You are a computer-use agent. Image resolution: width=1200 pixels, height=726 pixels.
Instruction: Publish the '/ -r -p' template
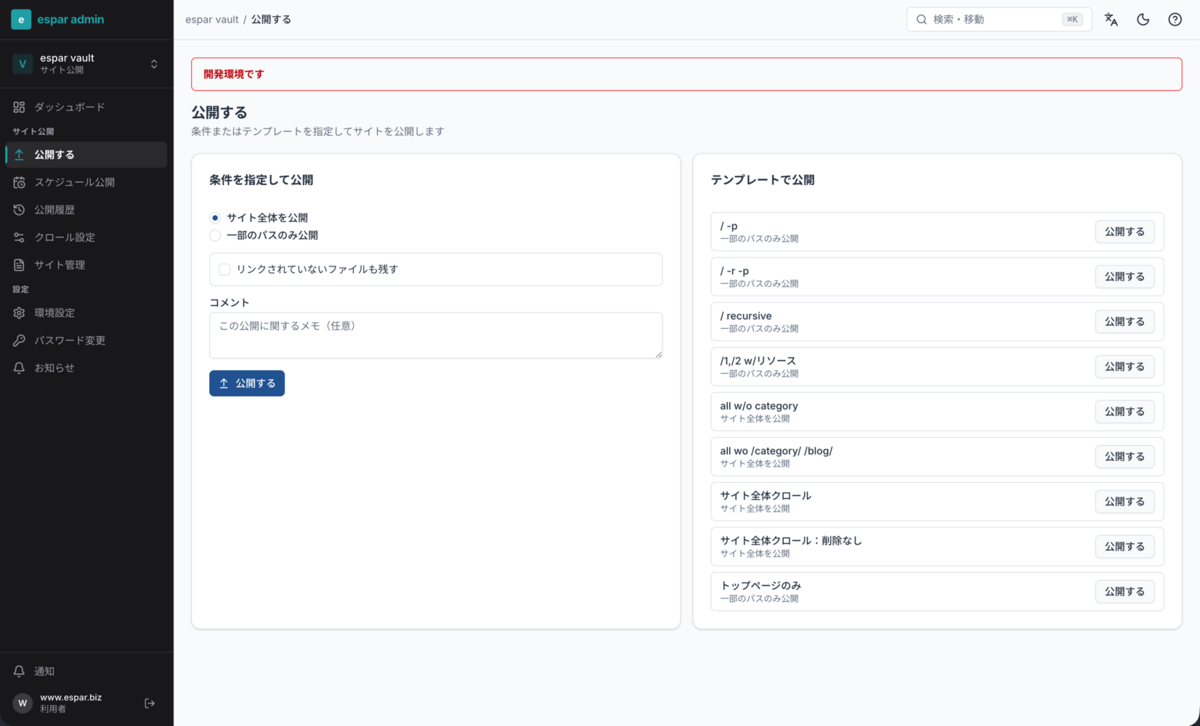pyautogui.click(x=1125, y=277)
